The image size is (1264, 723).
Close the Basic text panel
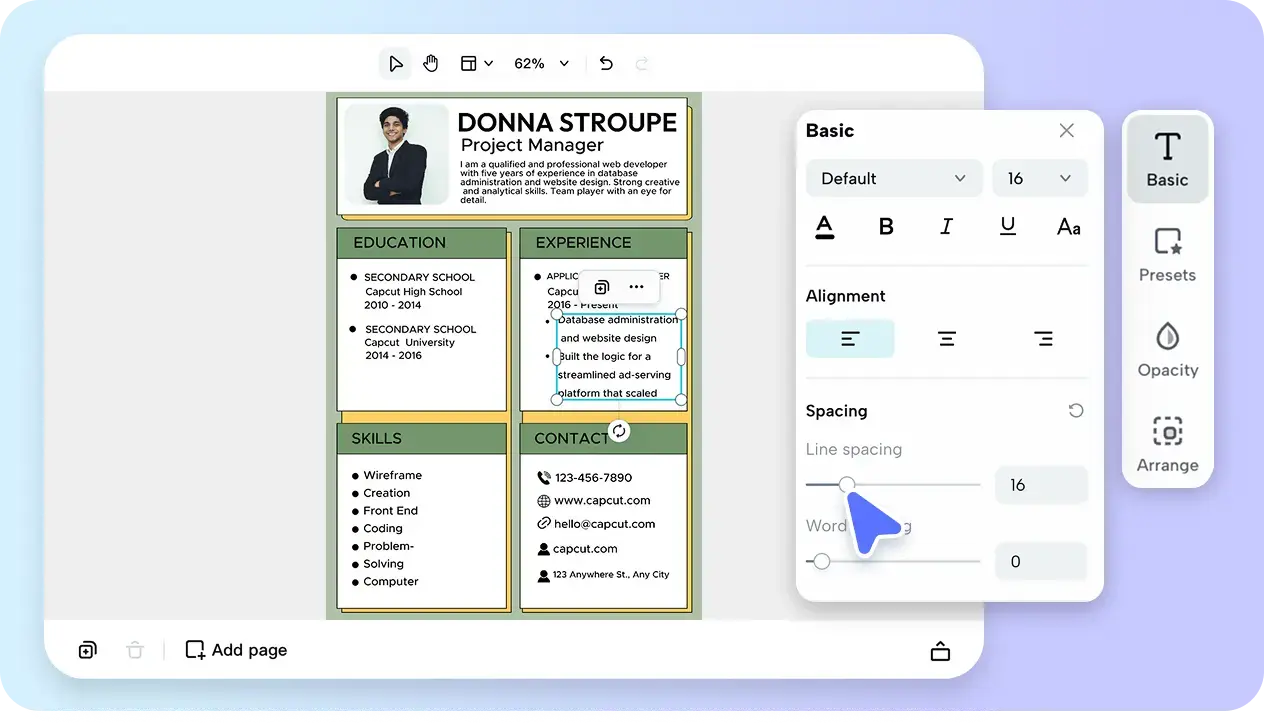coord(1067,130)
